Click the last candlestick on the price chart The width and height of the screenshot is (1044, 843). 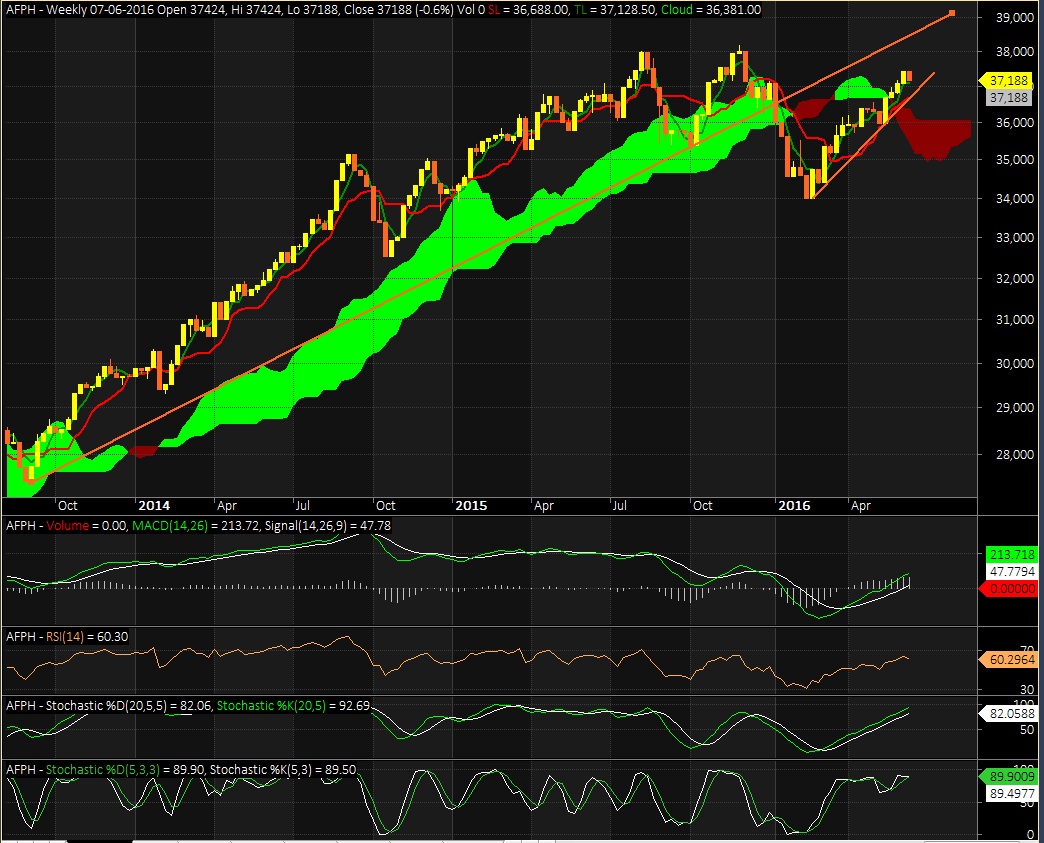(909, 77)
